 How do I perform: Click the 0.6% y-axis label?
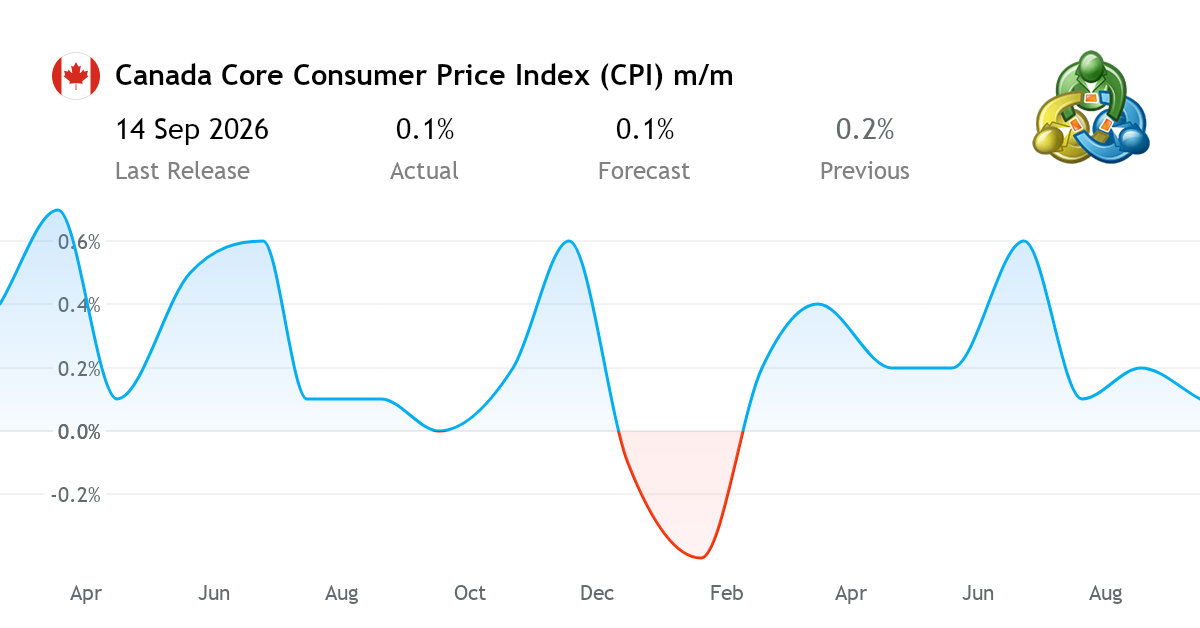point(79,242)
